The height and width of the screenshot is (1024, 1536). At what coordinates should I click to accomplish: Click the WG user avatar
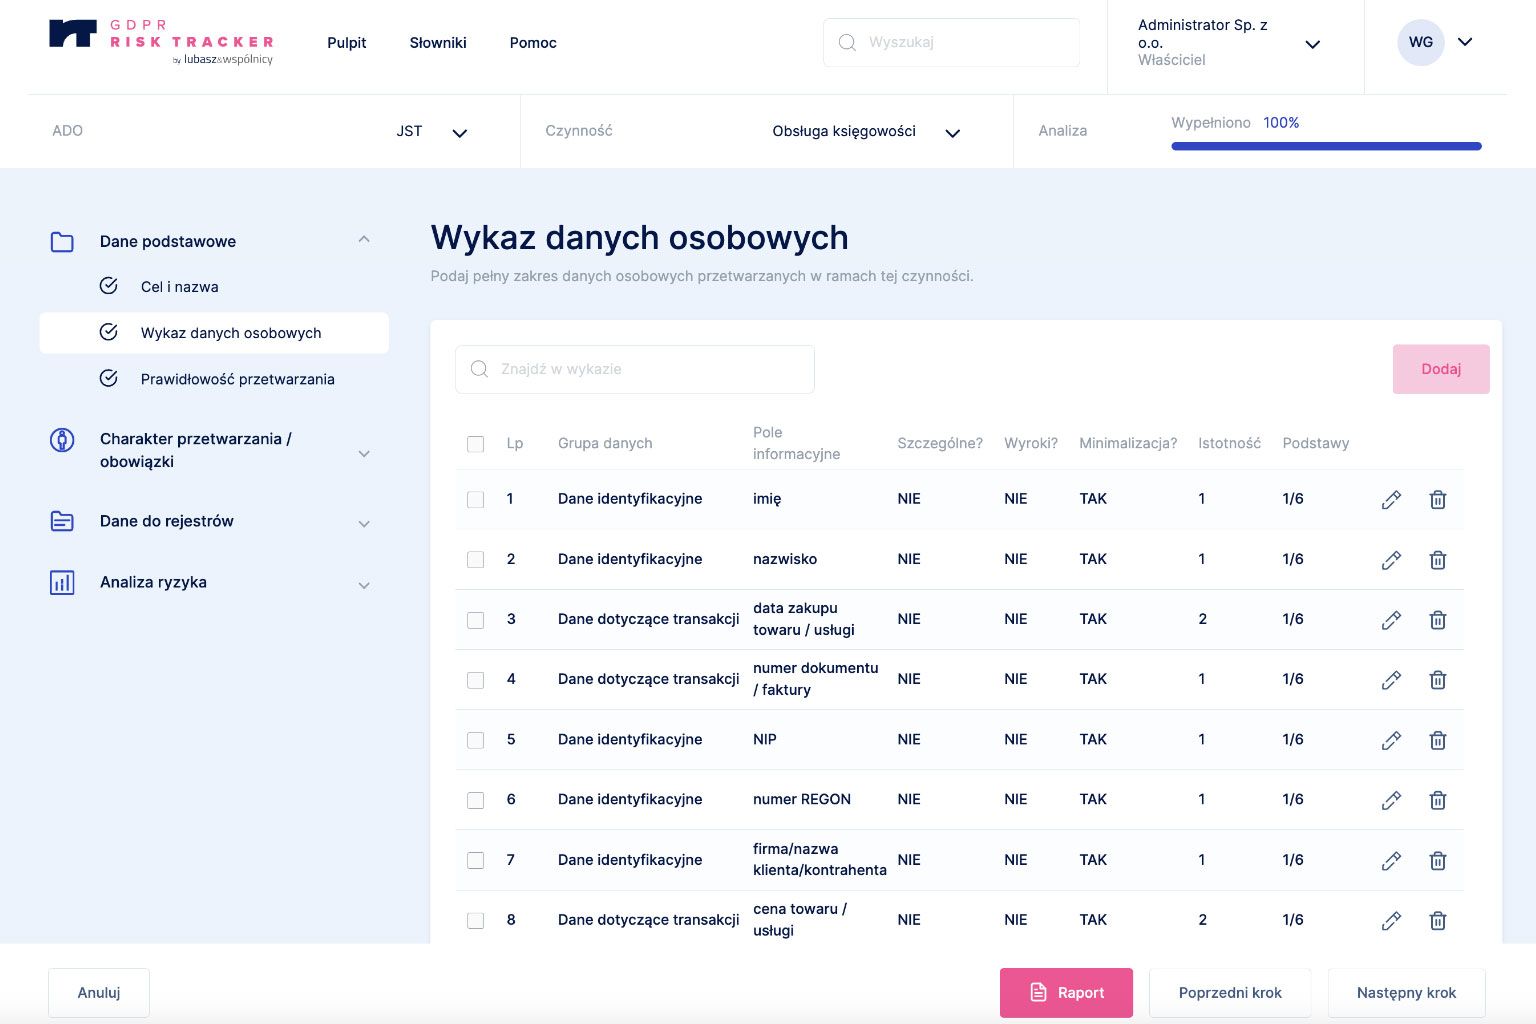pos(1420,42)
